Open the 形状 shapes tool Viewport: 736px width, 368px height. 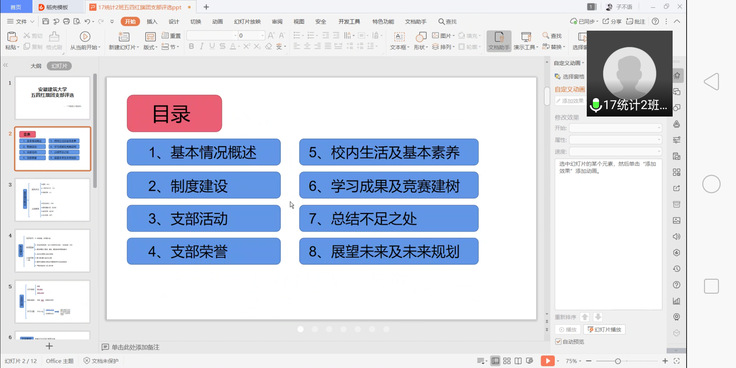[x=422, y=37]
